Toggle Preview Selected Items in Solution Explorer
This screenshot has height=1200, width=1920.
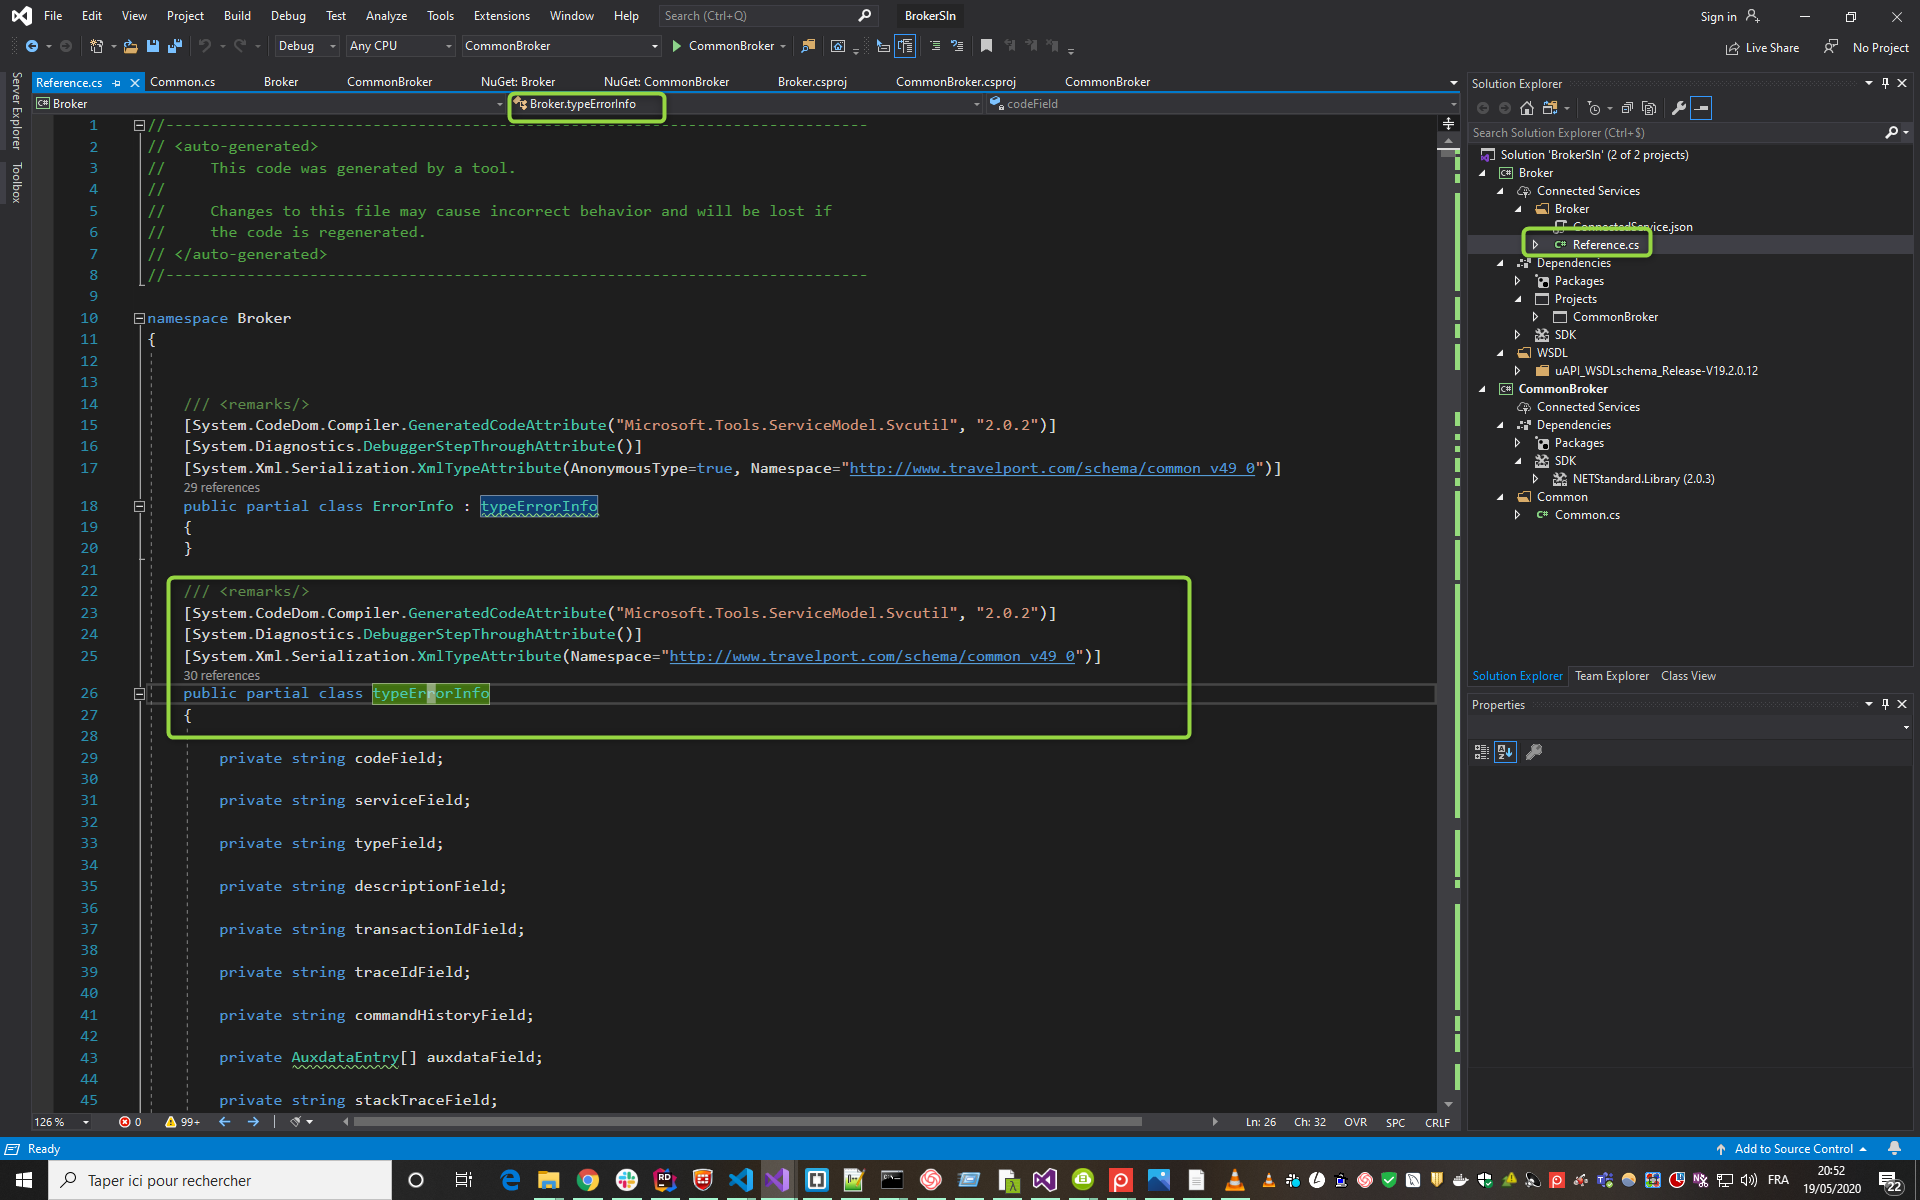[1703, 108]
